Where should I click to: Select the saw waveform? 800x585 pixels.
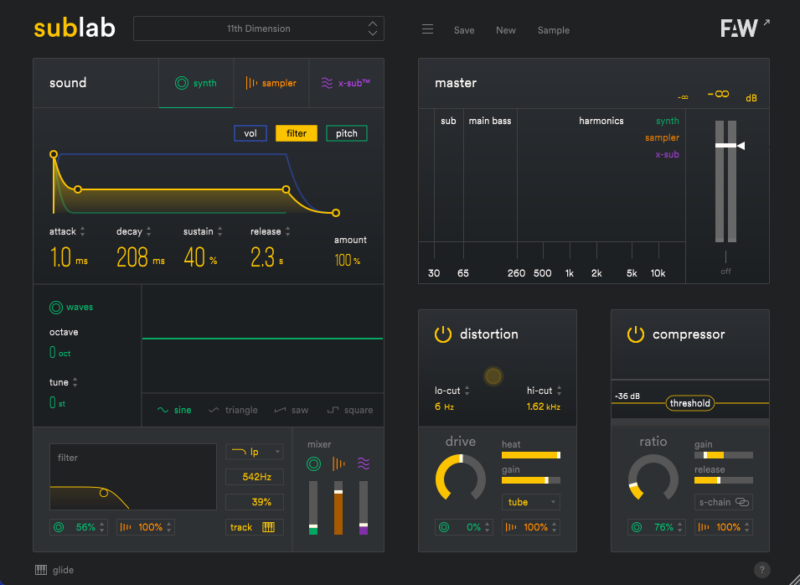point(292,410)
